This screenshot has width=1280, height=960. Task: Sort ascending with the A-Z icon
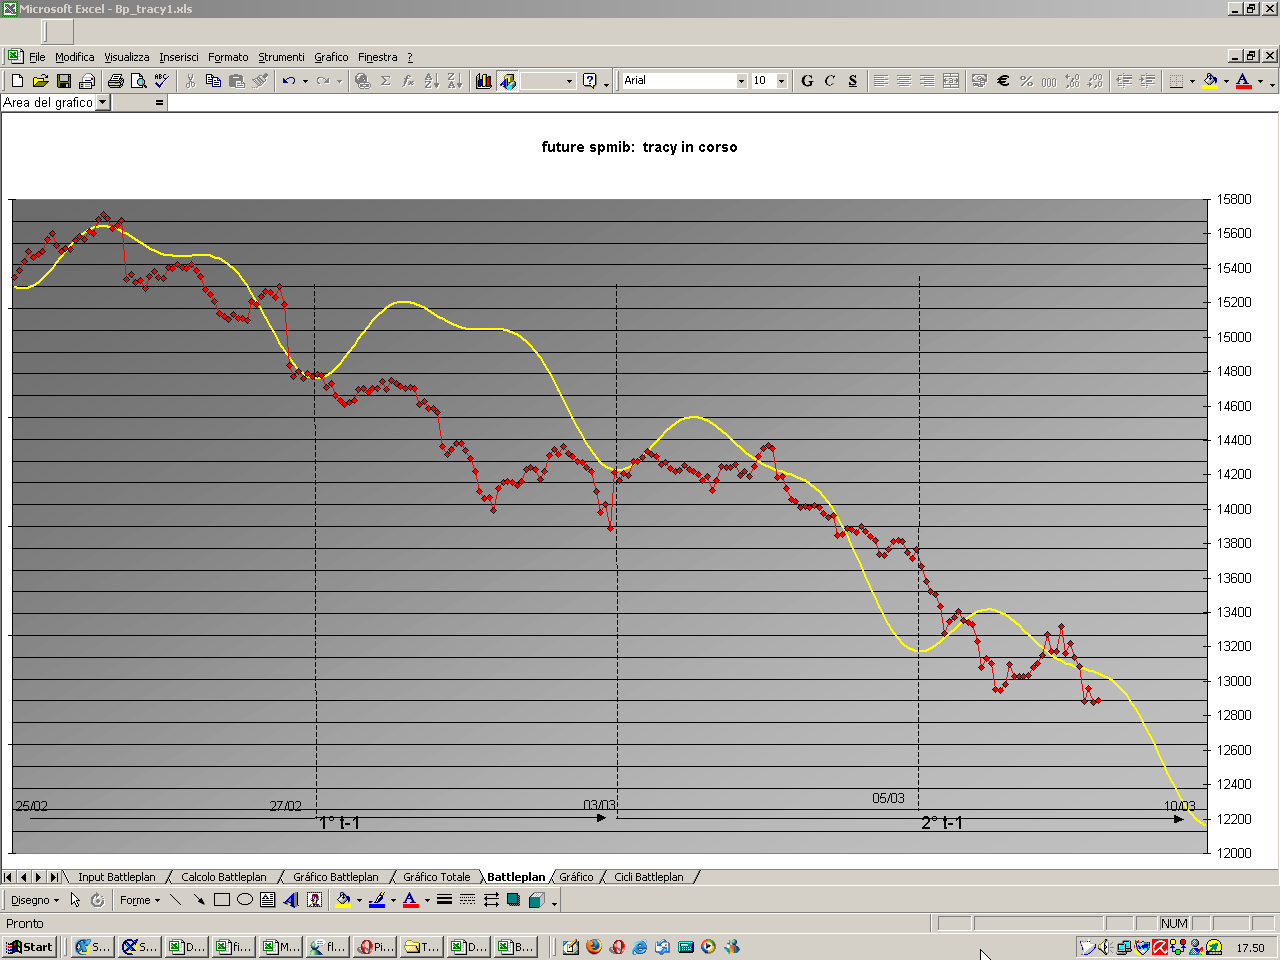pyautogui.click(x=431, y=81)
